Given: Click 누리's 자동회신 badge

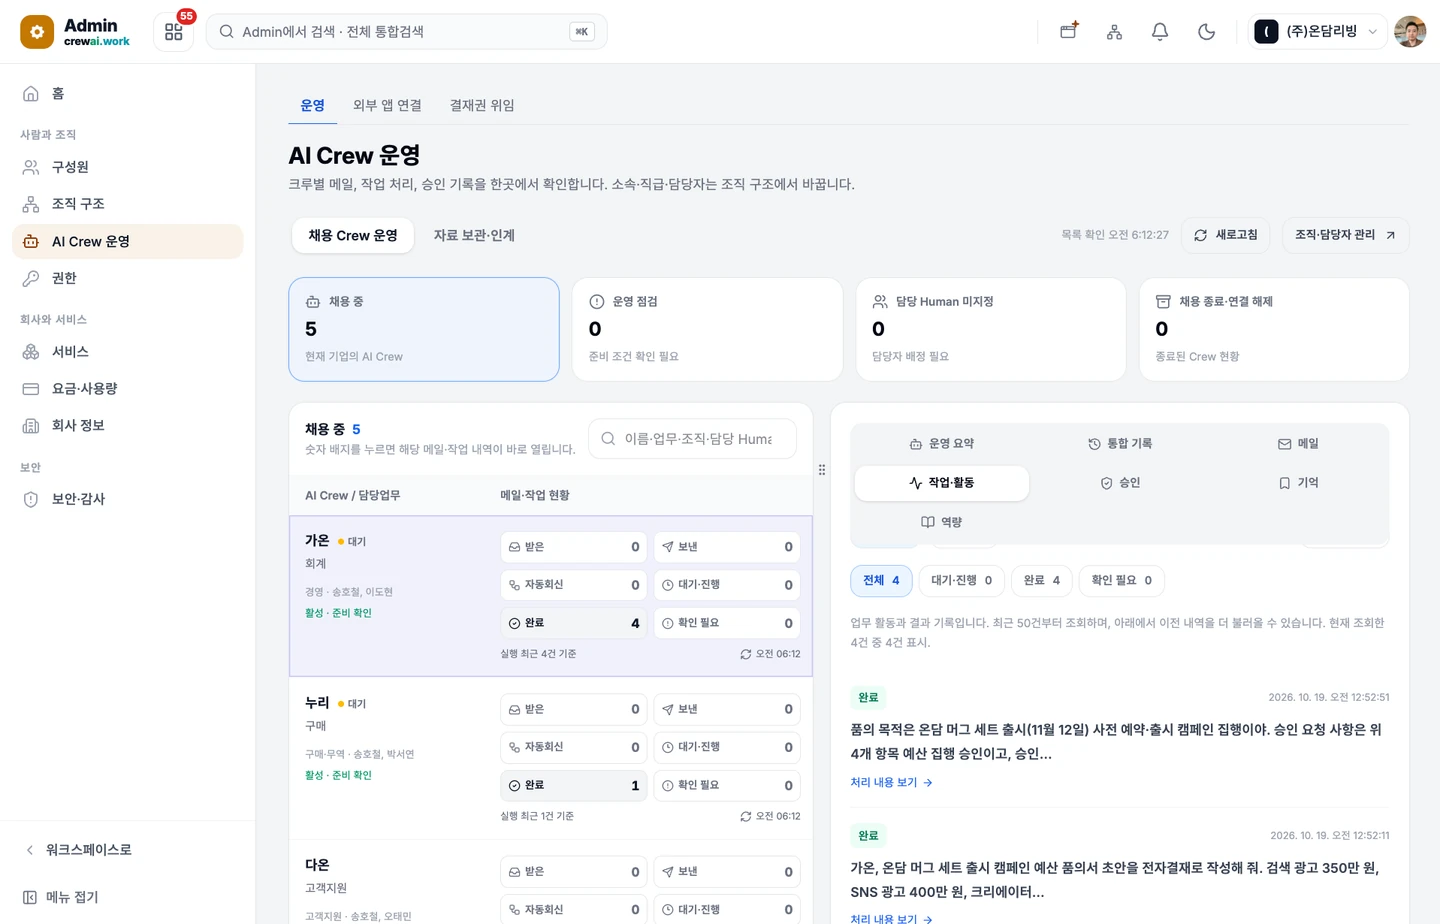Looking at the screenshot, I should [x=574, y=747].
